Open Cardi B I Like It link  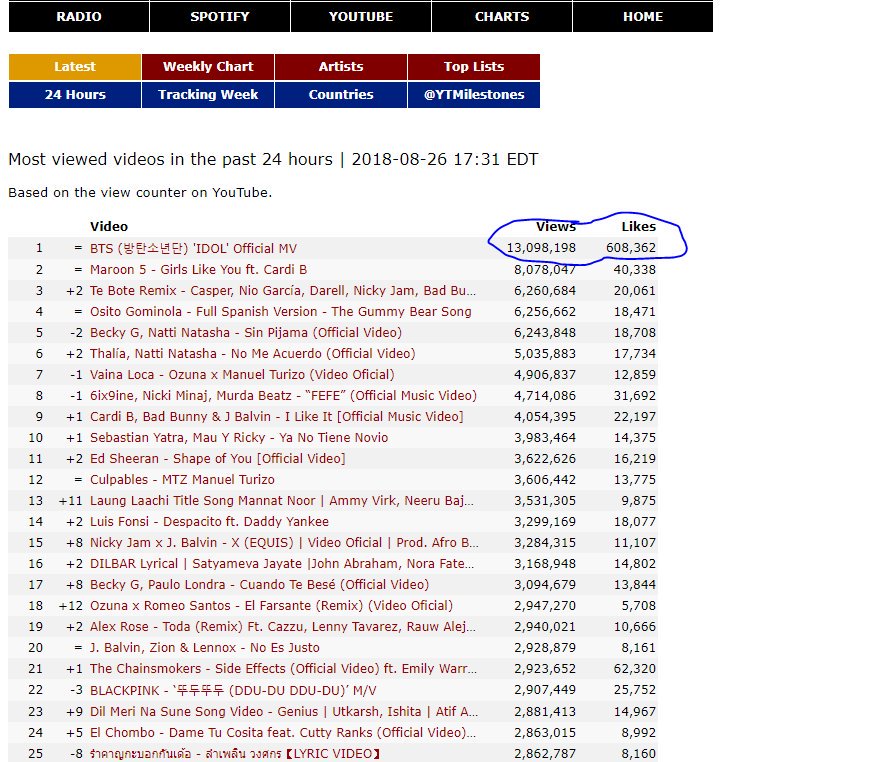276,417
